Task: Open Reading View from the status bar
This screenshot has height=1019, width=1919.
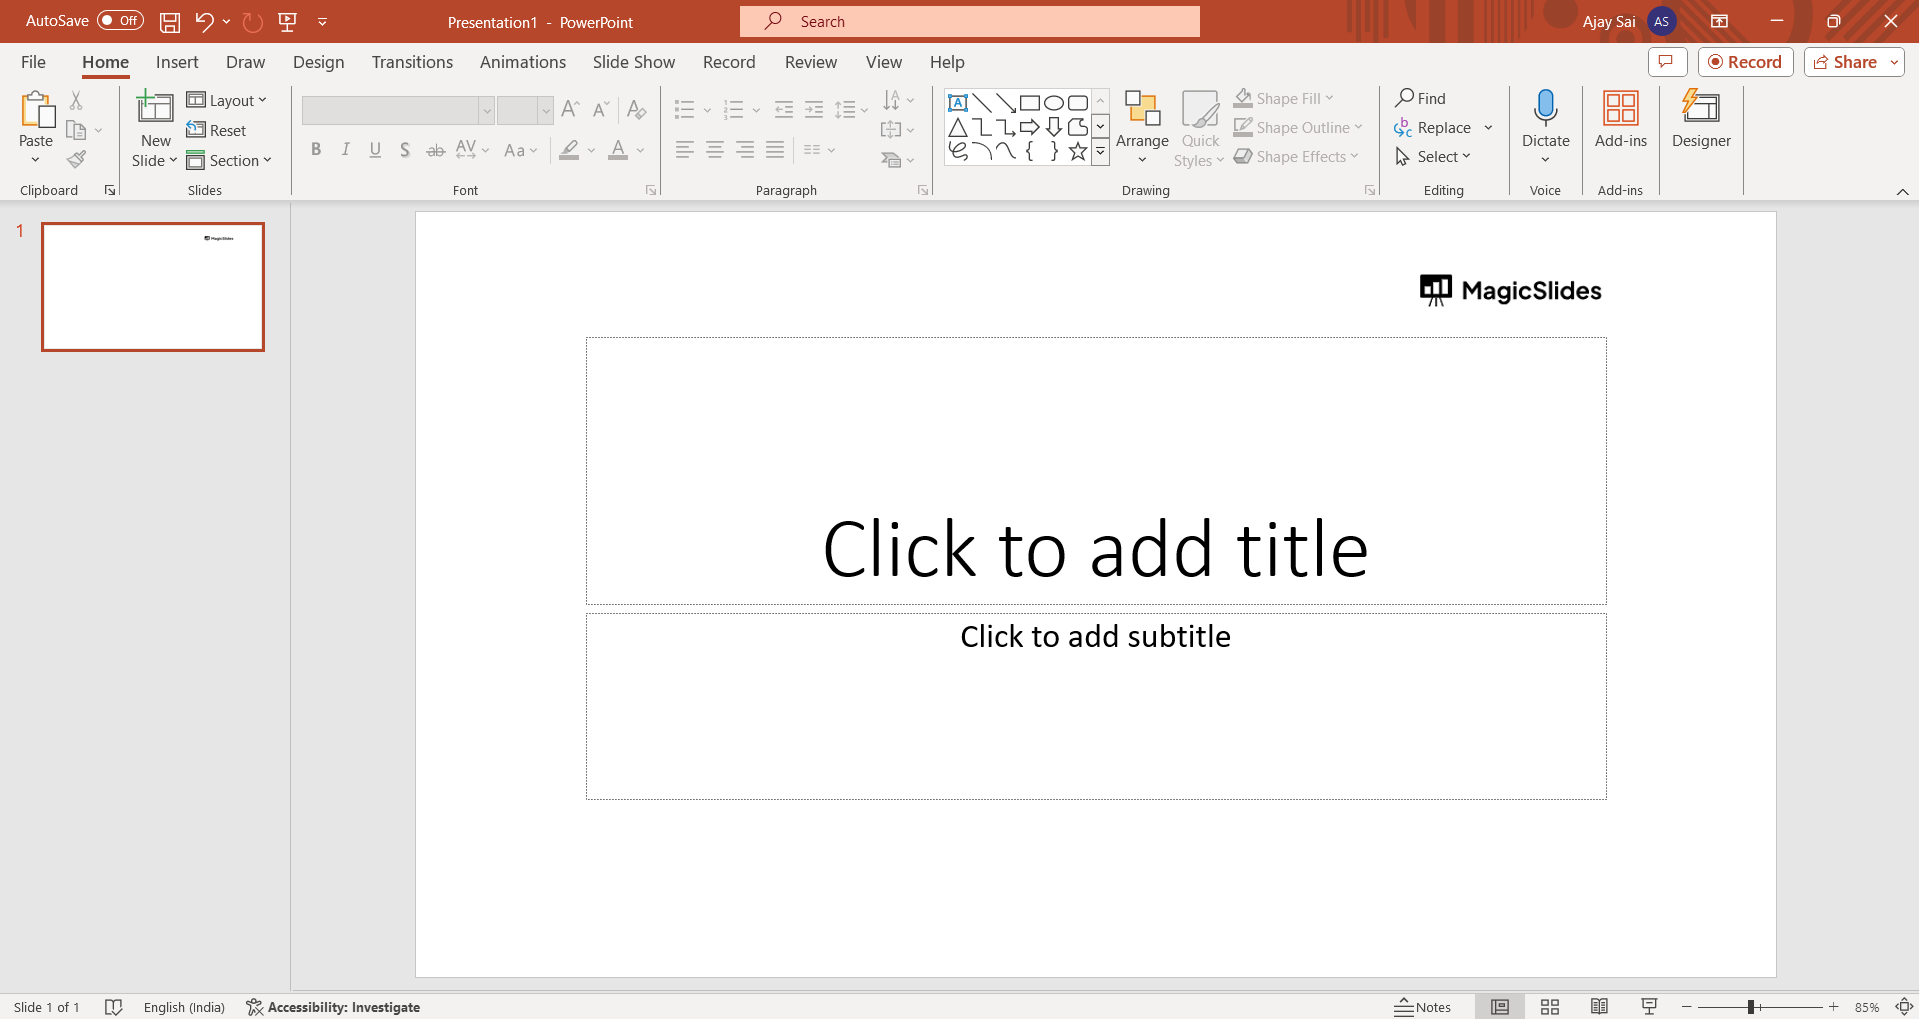Action: [x=1599, y=1007]
